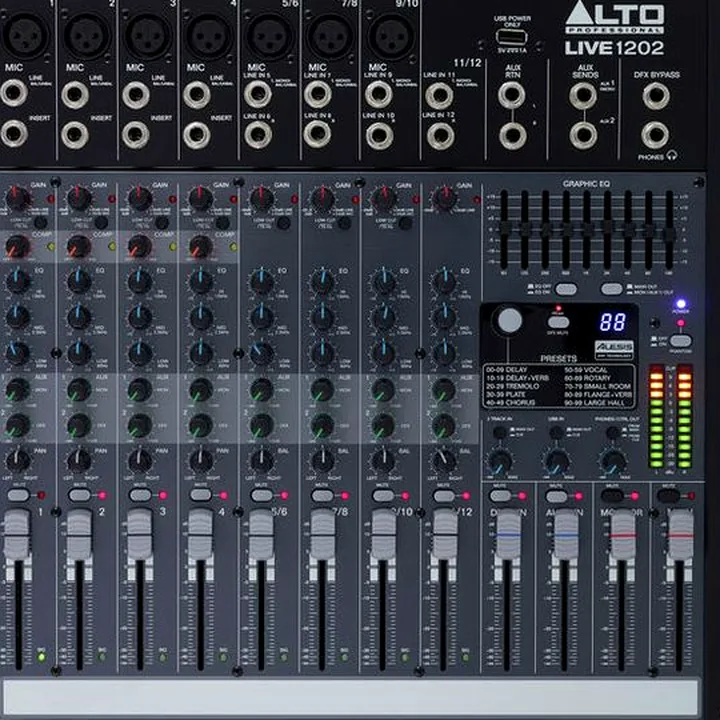Click the channel 1 GAIN knob
The width and height of the screenshot is (720, 720).
pyautogui.click(x=17, y=199)
